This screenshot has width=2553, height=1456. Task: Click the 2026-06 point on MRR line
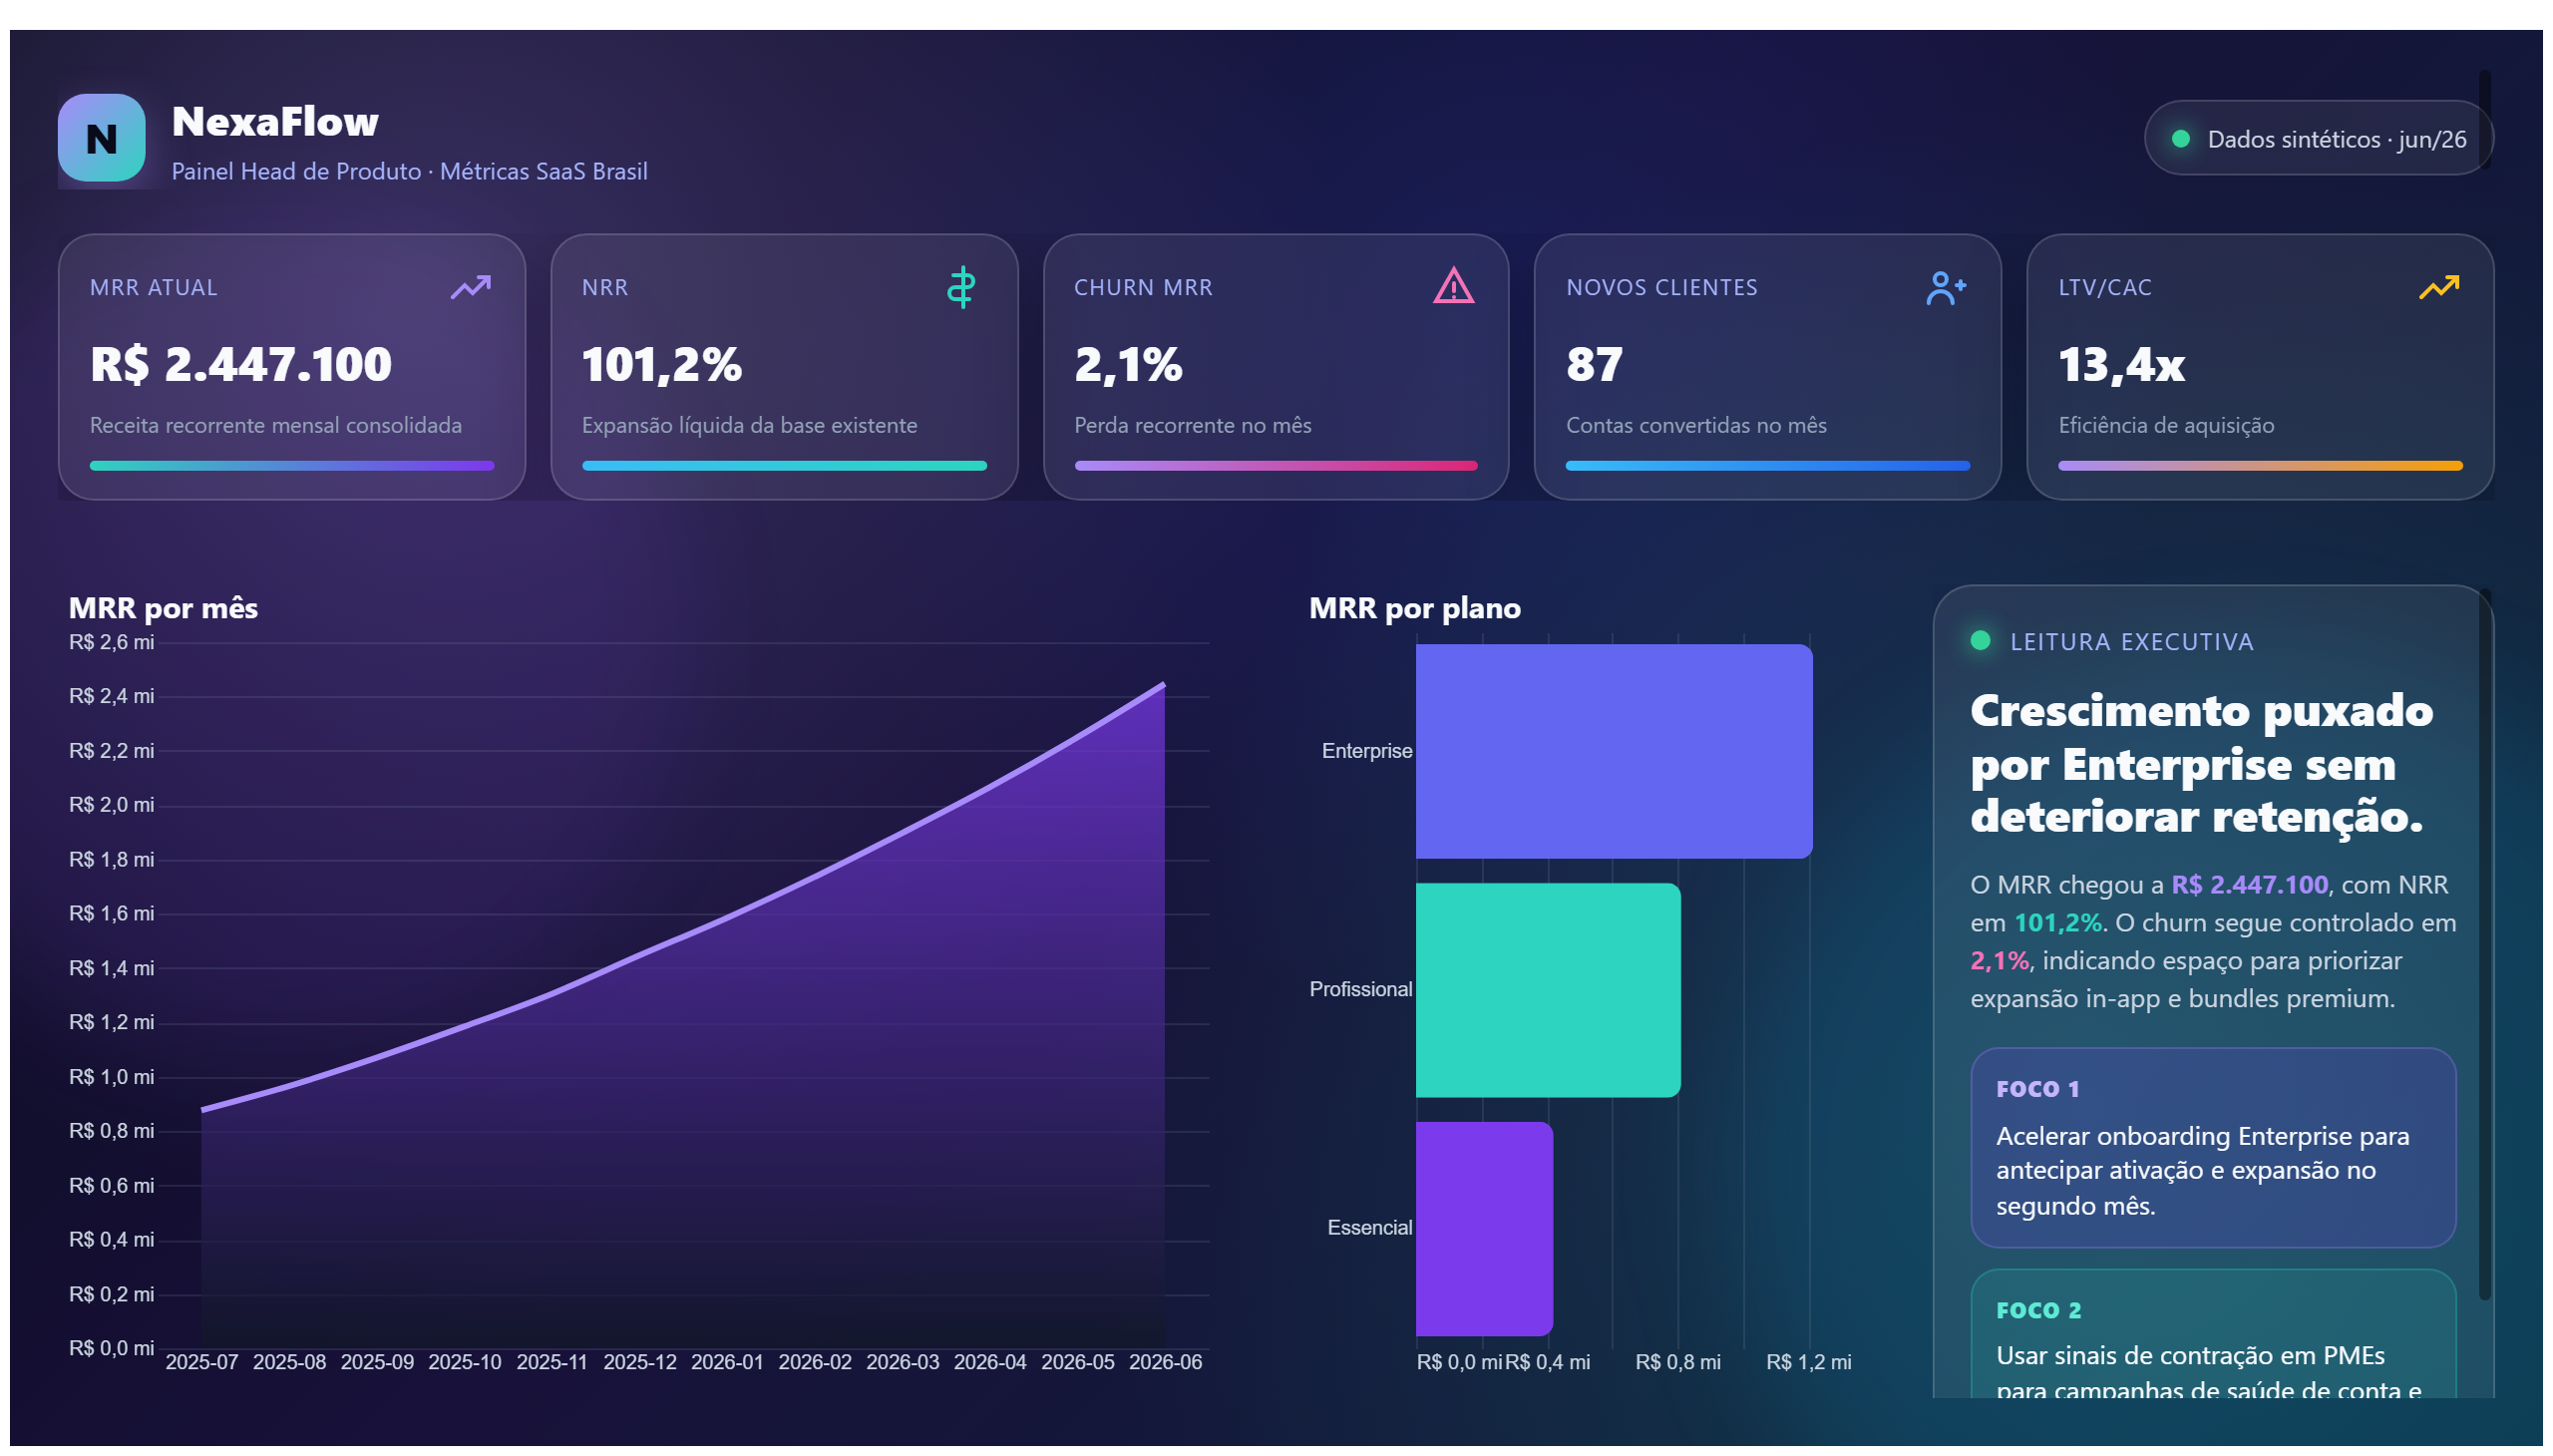(x=1164, y=685)
